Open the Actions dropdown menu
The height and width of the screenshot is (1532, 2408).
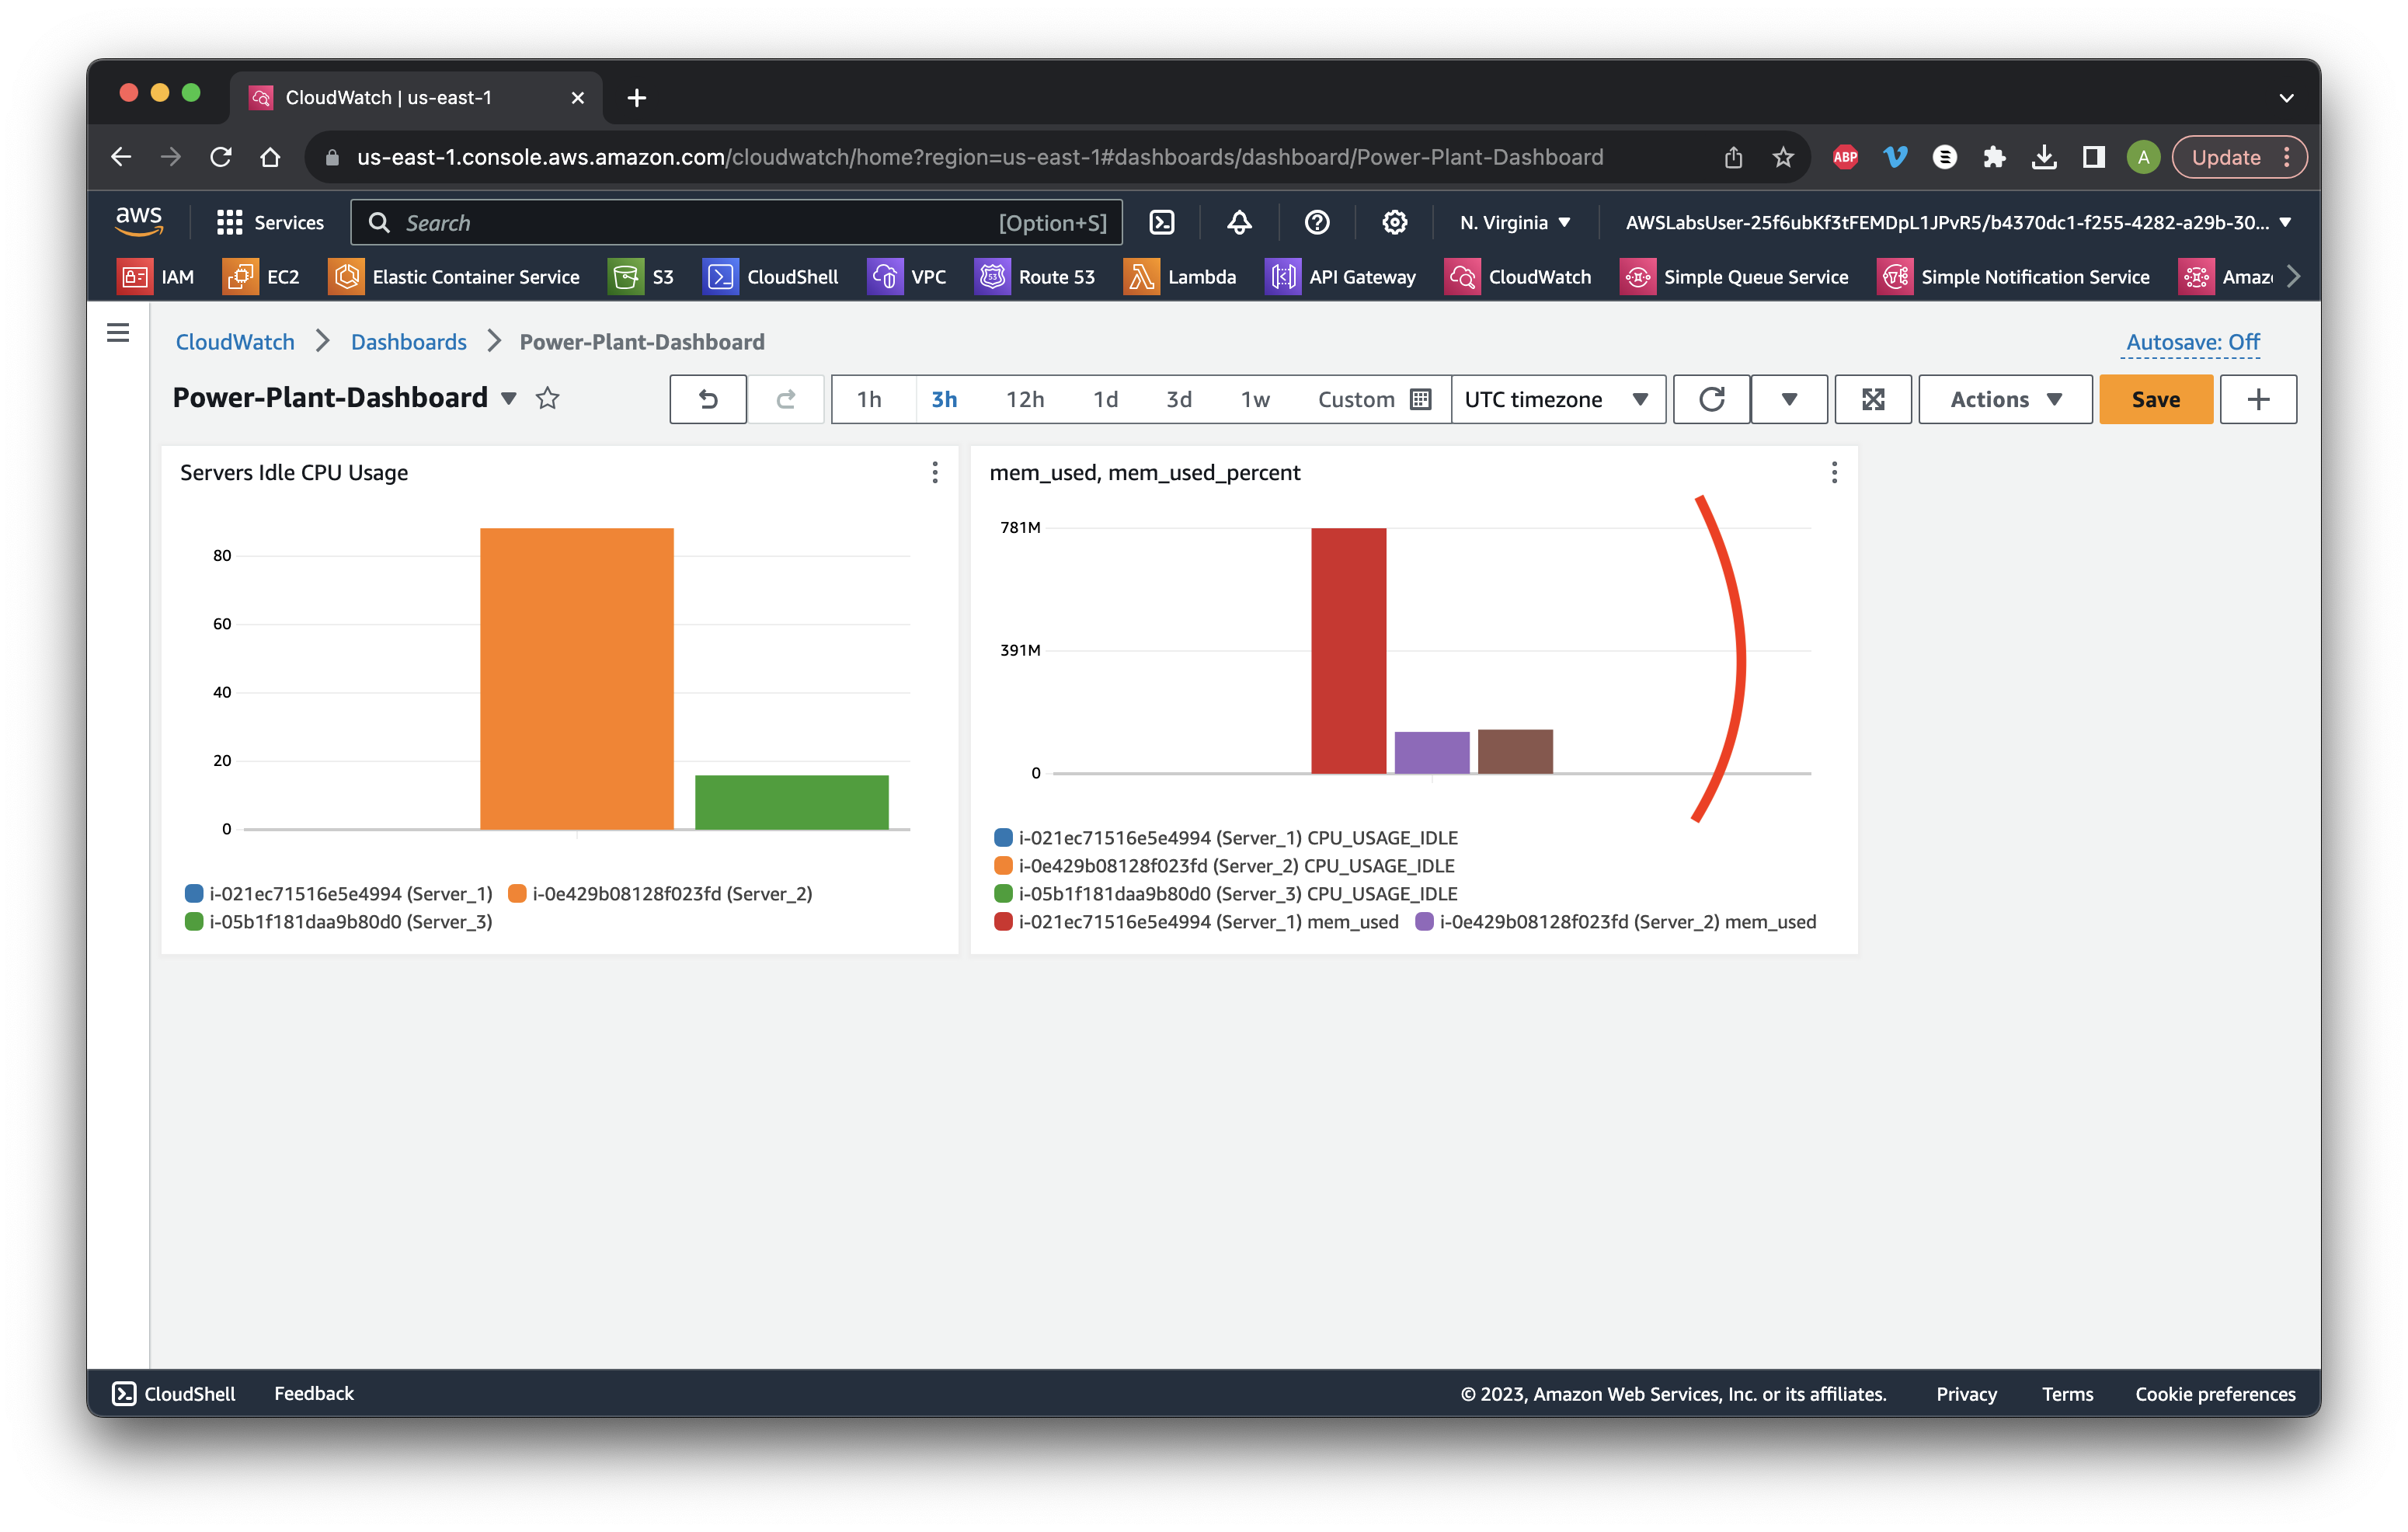[2005, 399]
